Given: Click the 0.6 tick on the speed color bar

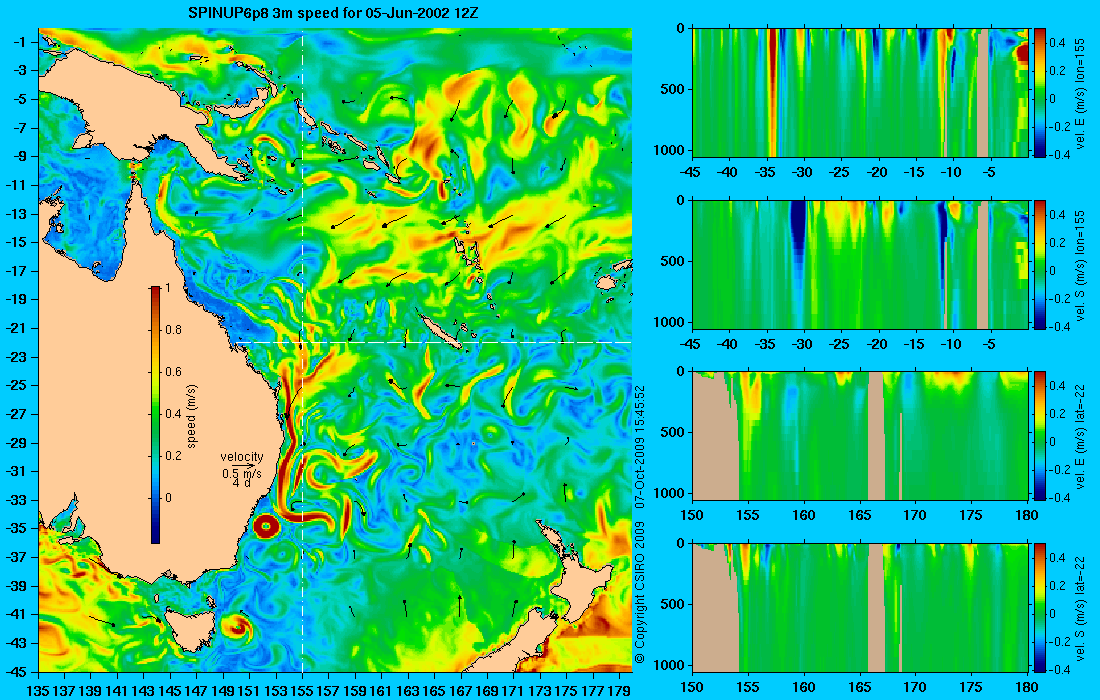Looking at the screenshot, I should tap(173, 372).
